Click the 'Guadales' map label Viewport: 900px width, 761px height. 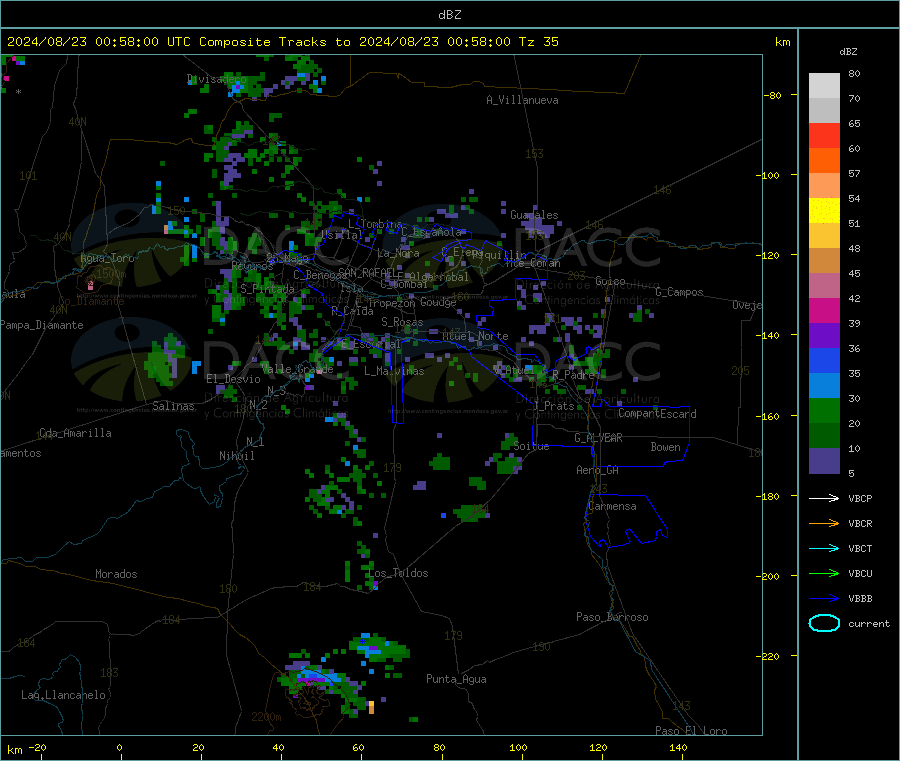tap(534, 215)
